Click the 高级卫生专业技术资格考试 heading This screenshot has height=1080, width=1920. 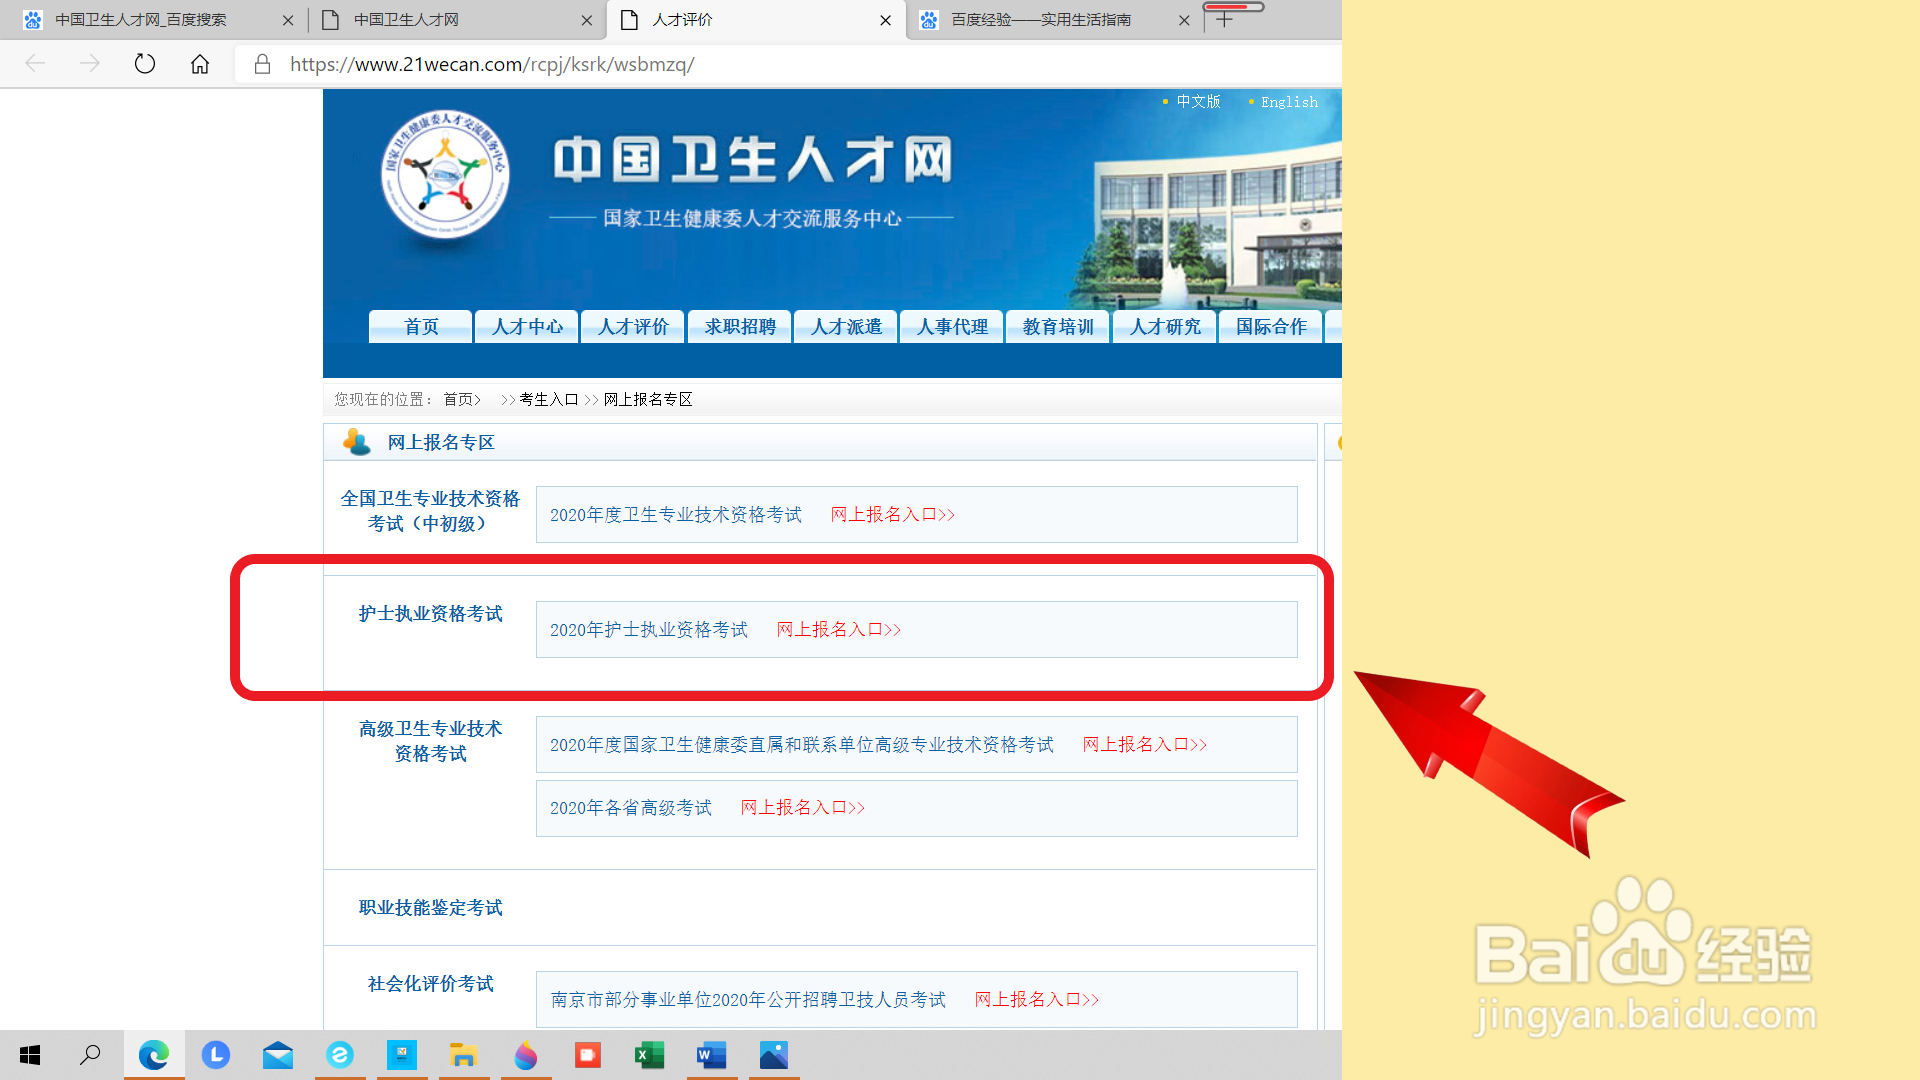point(431,741)
